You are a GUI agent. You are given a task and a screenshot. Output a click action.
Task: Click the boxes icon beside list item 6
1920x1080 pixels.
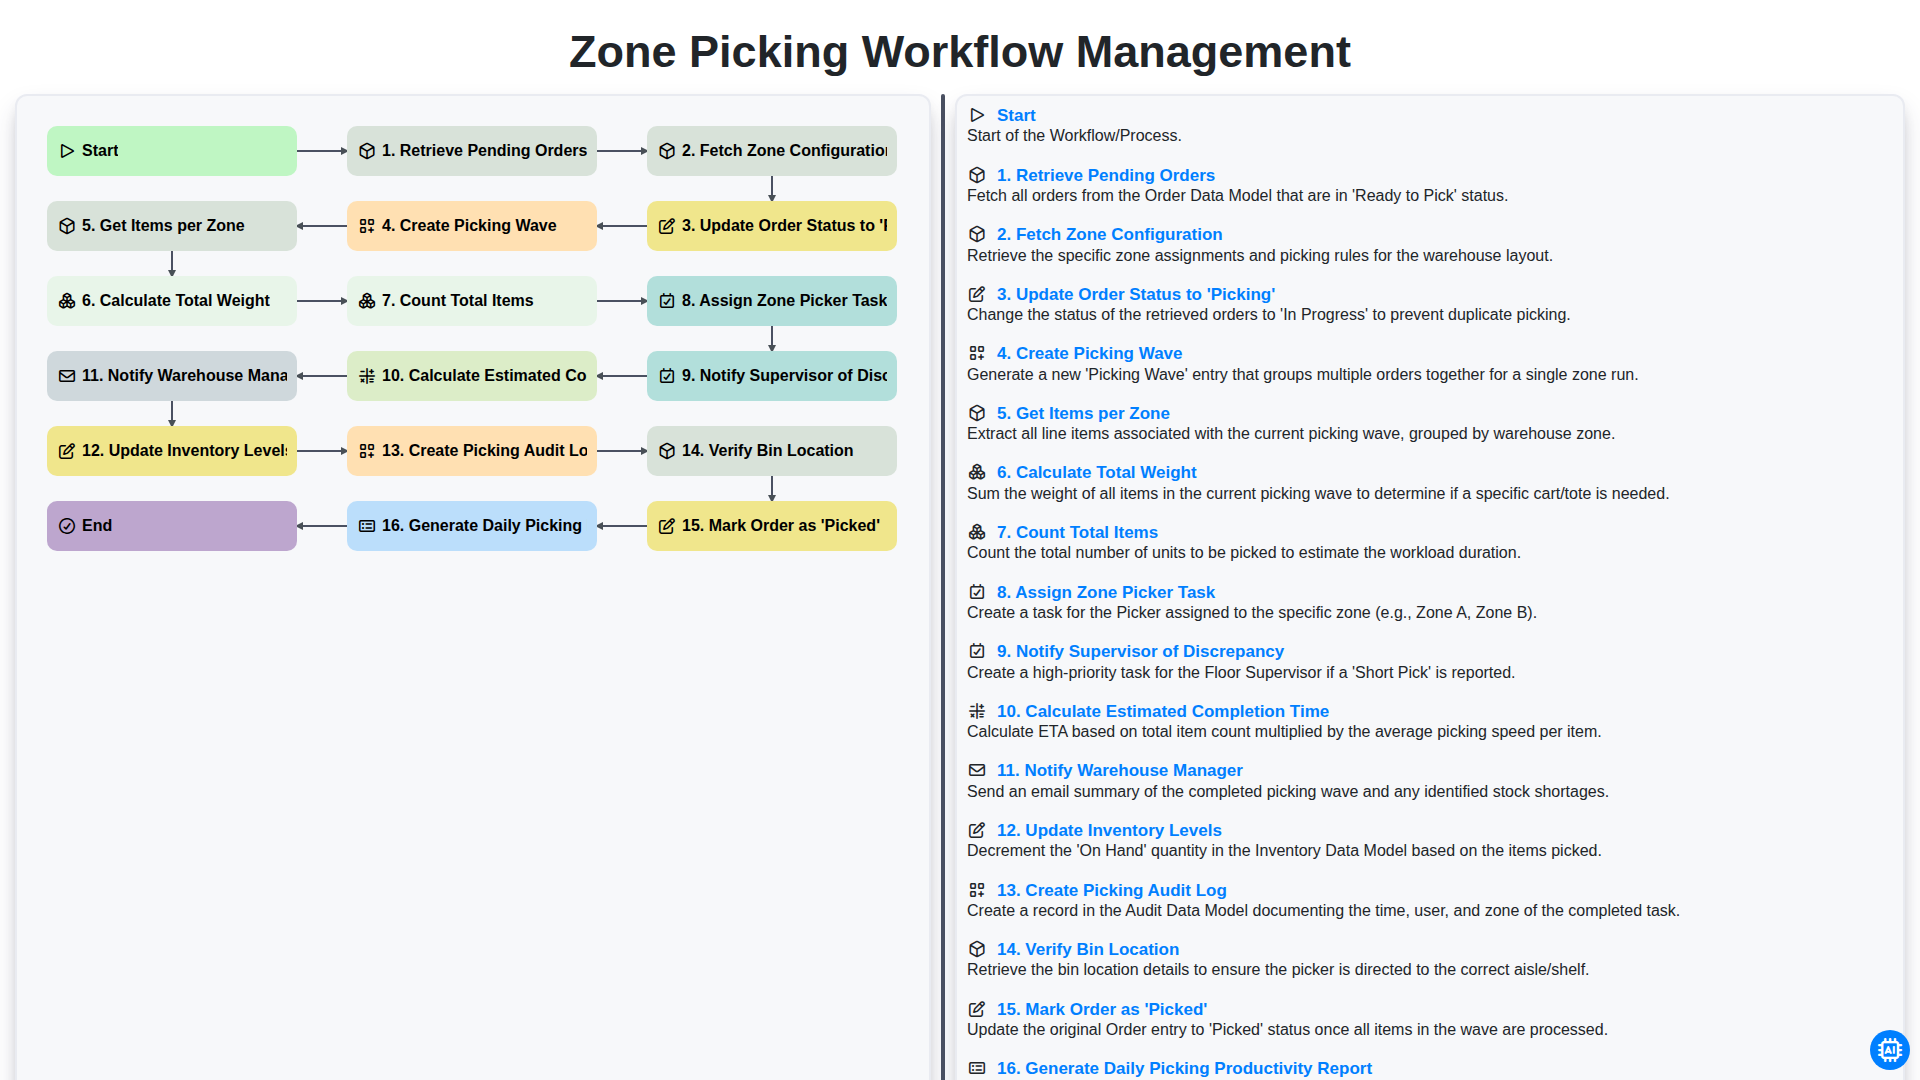pos(977,472)
